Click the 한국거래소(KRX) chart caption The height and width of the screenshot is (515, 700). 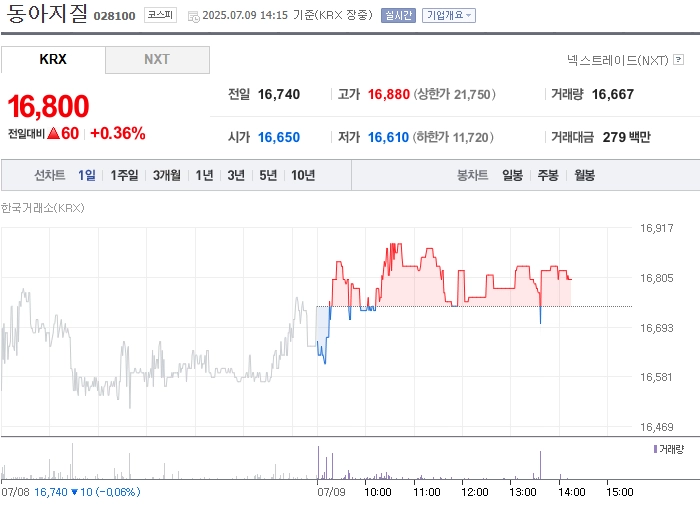tap(42, 208)
